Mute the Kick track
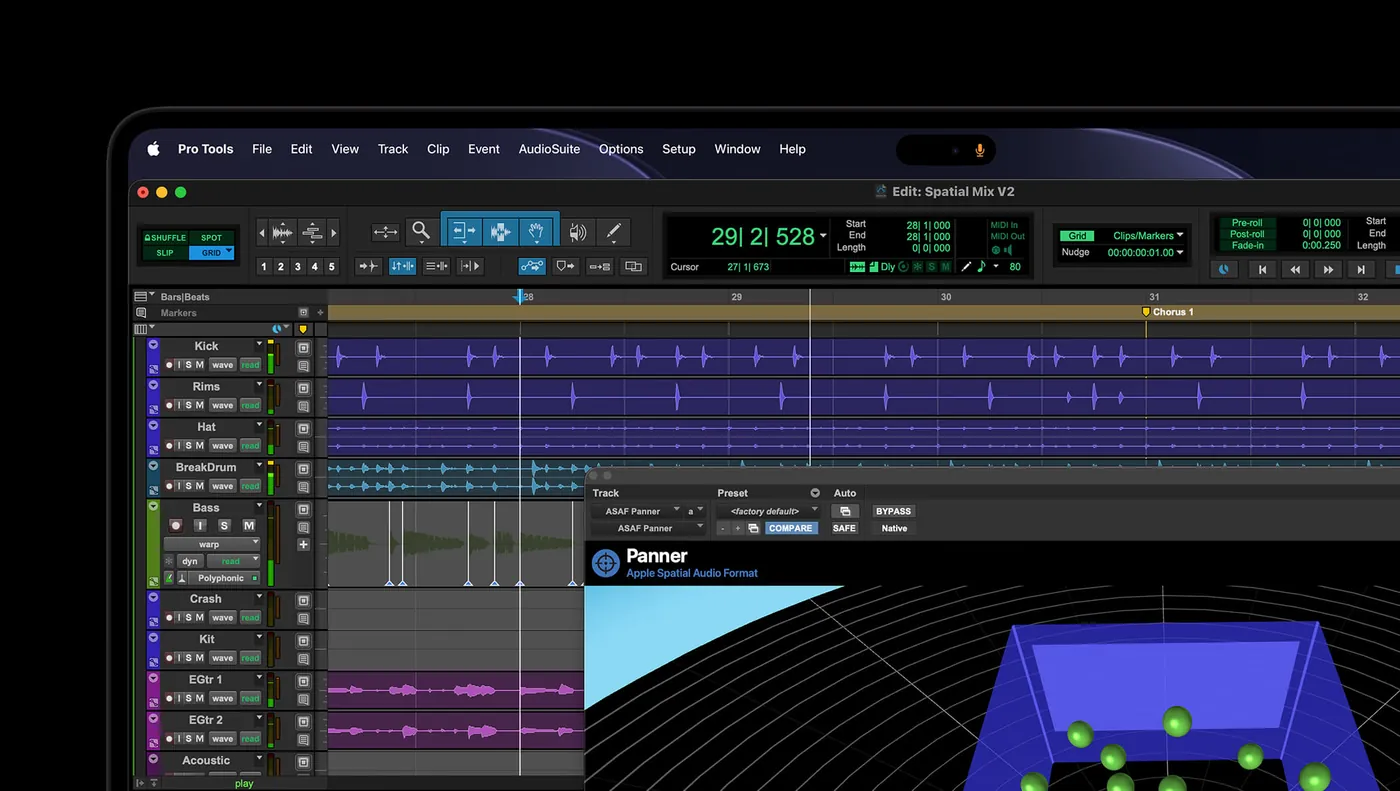 click(199, 365)
